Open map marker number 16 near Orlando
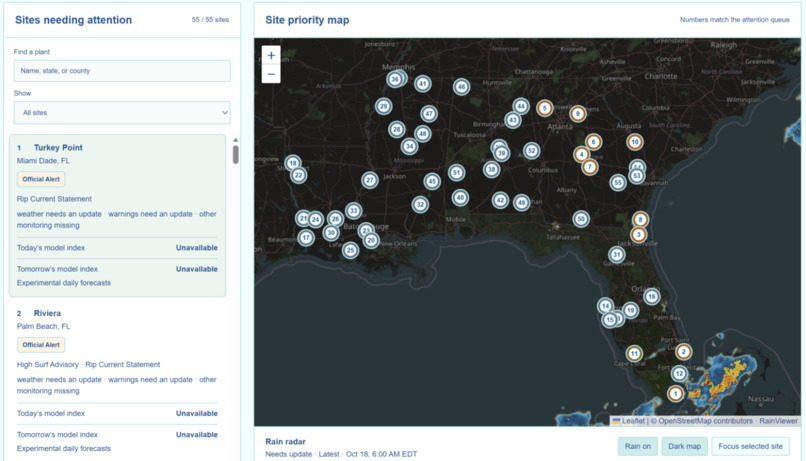806x461 pixels. pos(652,297)
